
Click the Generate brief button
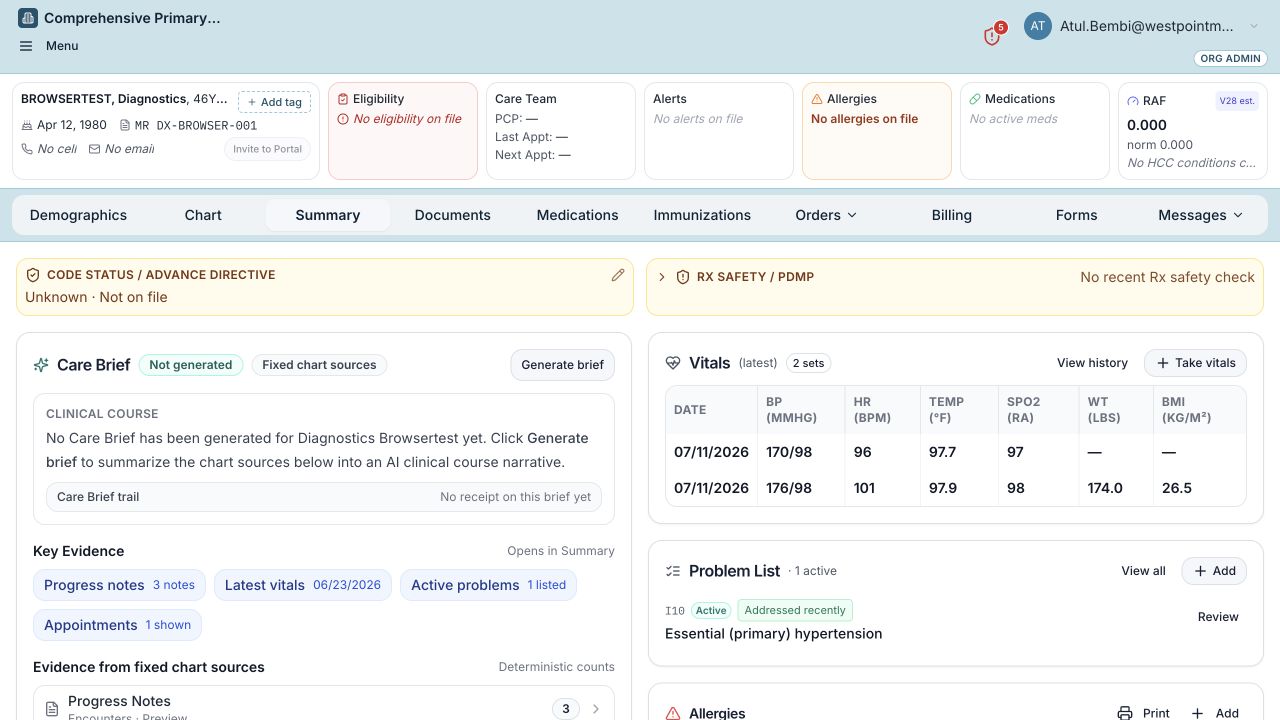563,365
